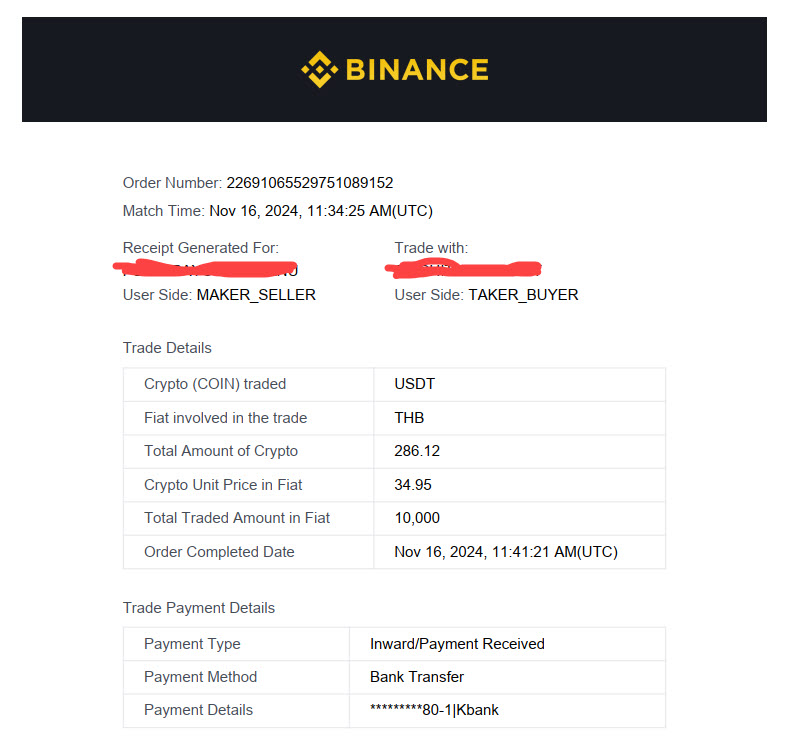Click the Trade Details heading

(x=167, y=348)
